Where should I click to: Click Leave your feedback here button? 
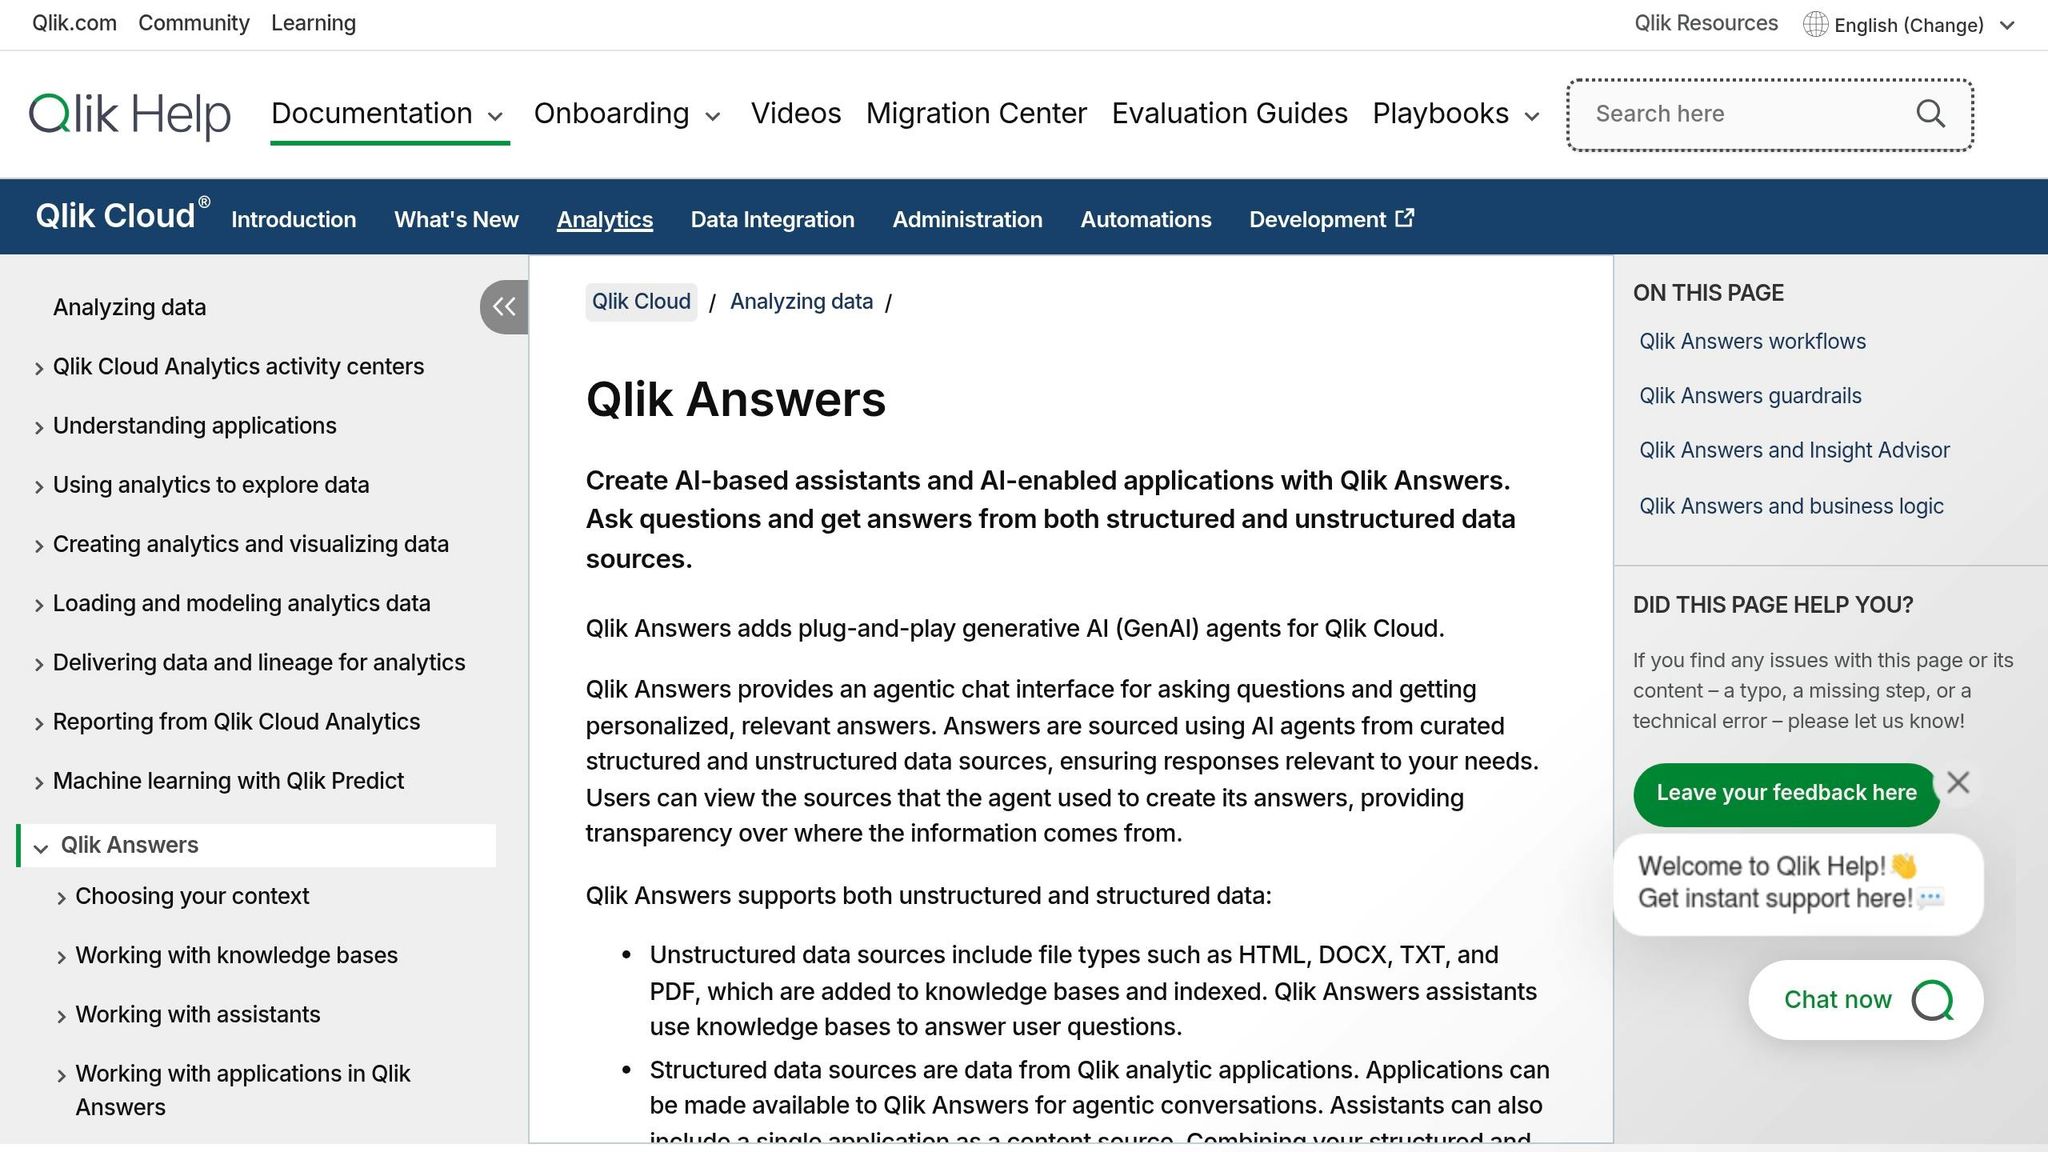pos(1786,793)
